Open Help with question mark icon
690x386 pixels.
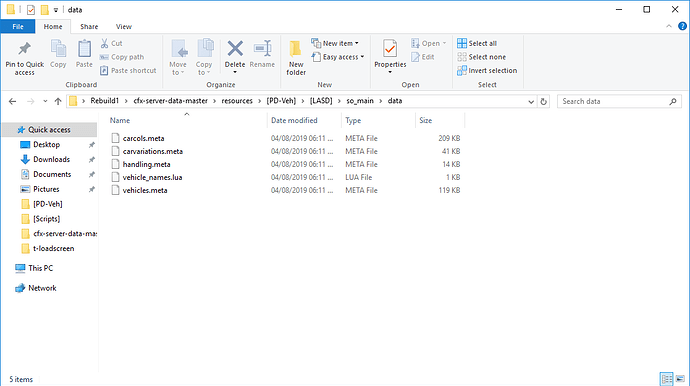point(682,26)
